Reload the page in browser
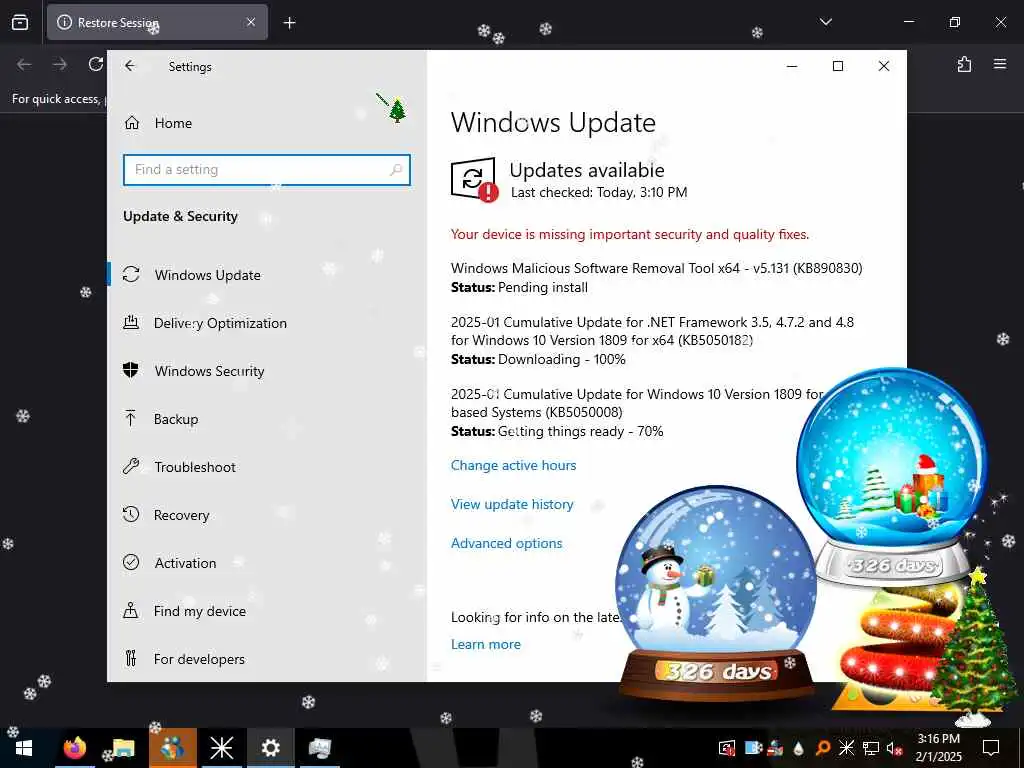The image size is (1024, 768). [96, 64]
